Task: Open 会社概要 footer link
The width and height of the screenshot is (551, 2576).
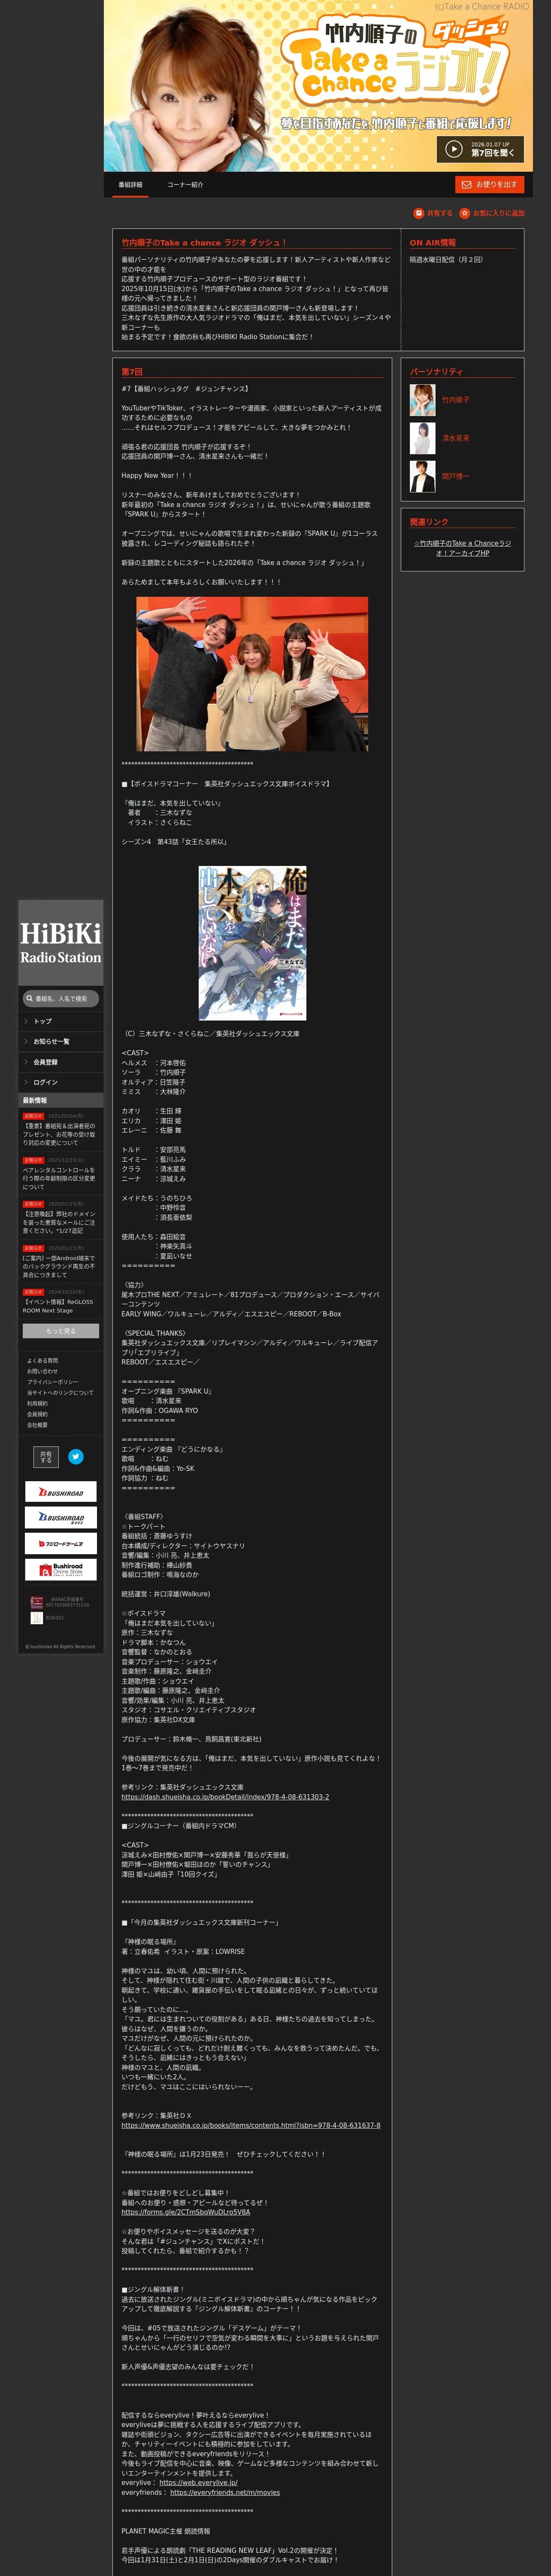Action: pos(37,1425)
